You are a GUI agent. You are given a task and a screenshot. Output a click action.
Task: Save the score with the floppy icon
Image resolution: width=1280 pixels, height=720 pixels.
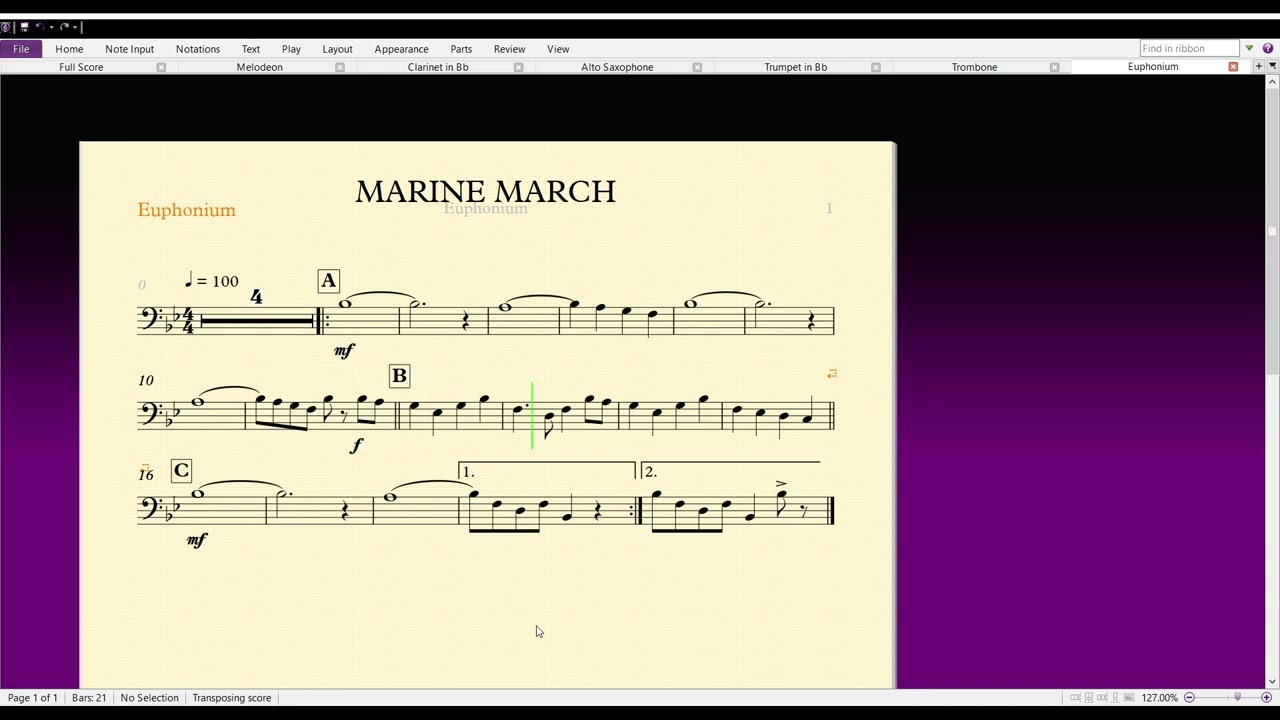tap(24, 27)
